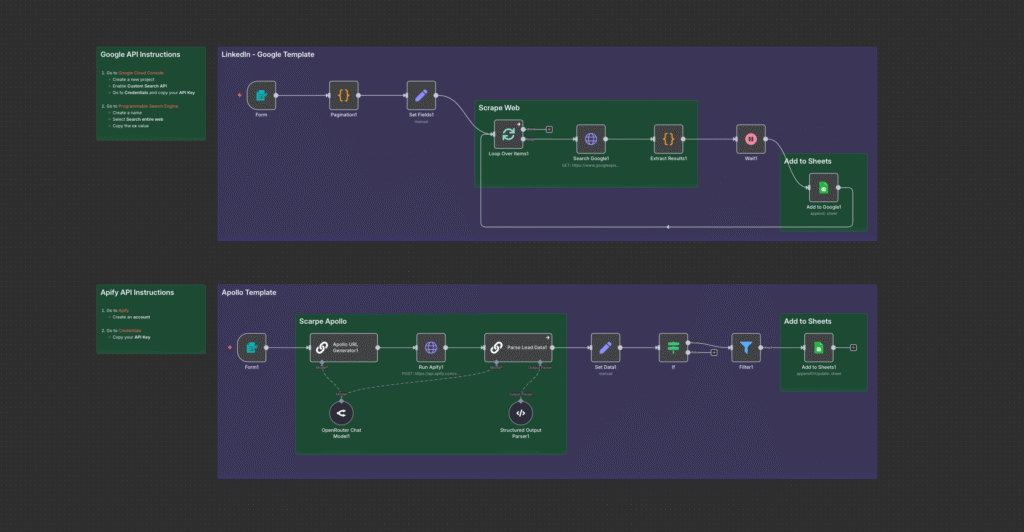Open the Apollo URL Generator1 node
Viewport: 1024px width, 532px height.
[342, 347]
